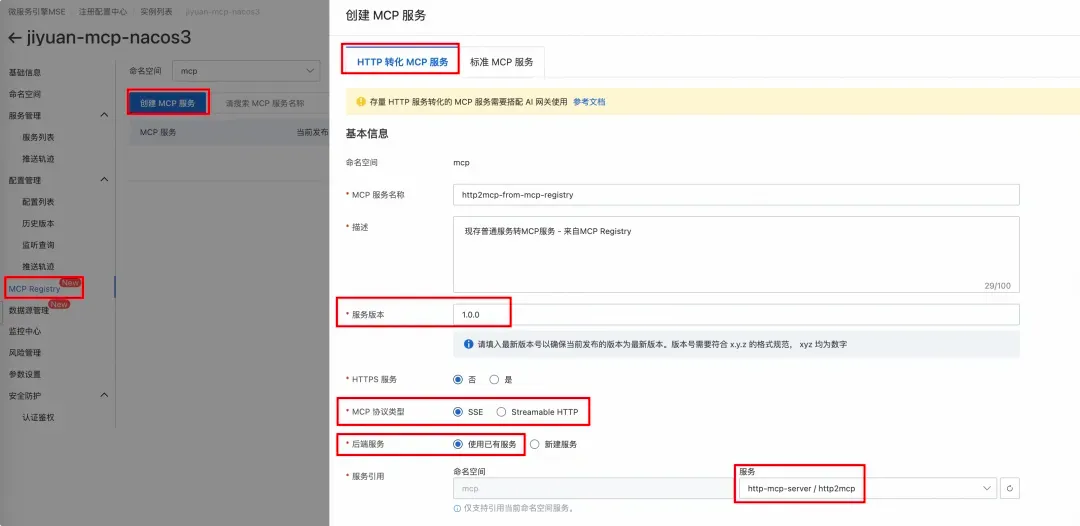Image resolution: width=1080 pixels, height=526 pixels.
Task: Open 历史版本 in sidebar
Action: (x=39, y=223)
